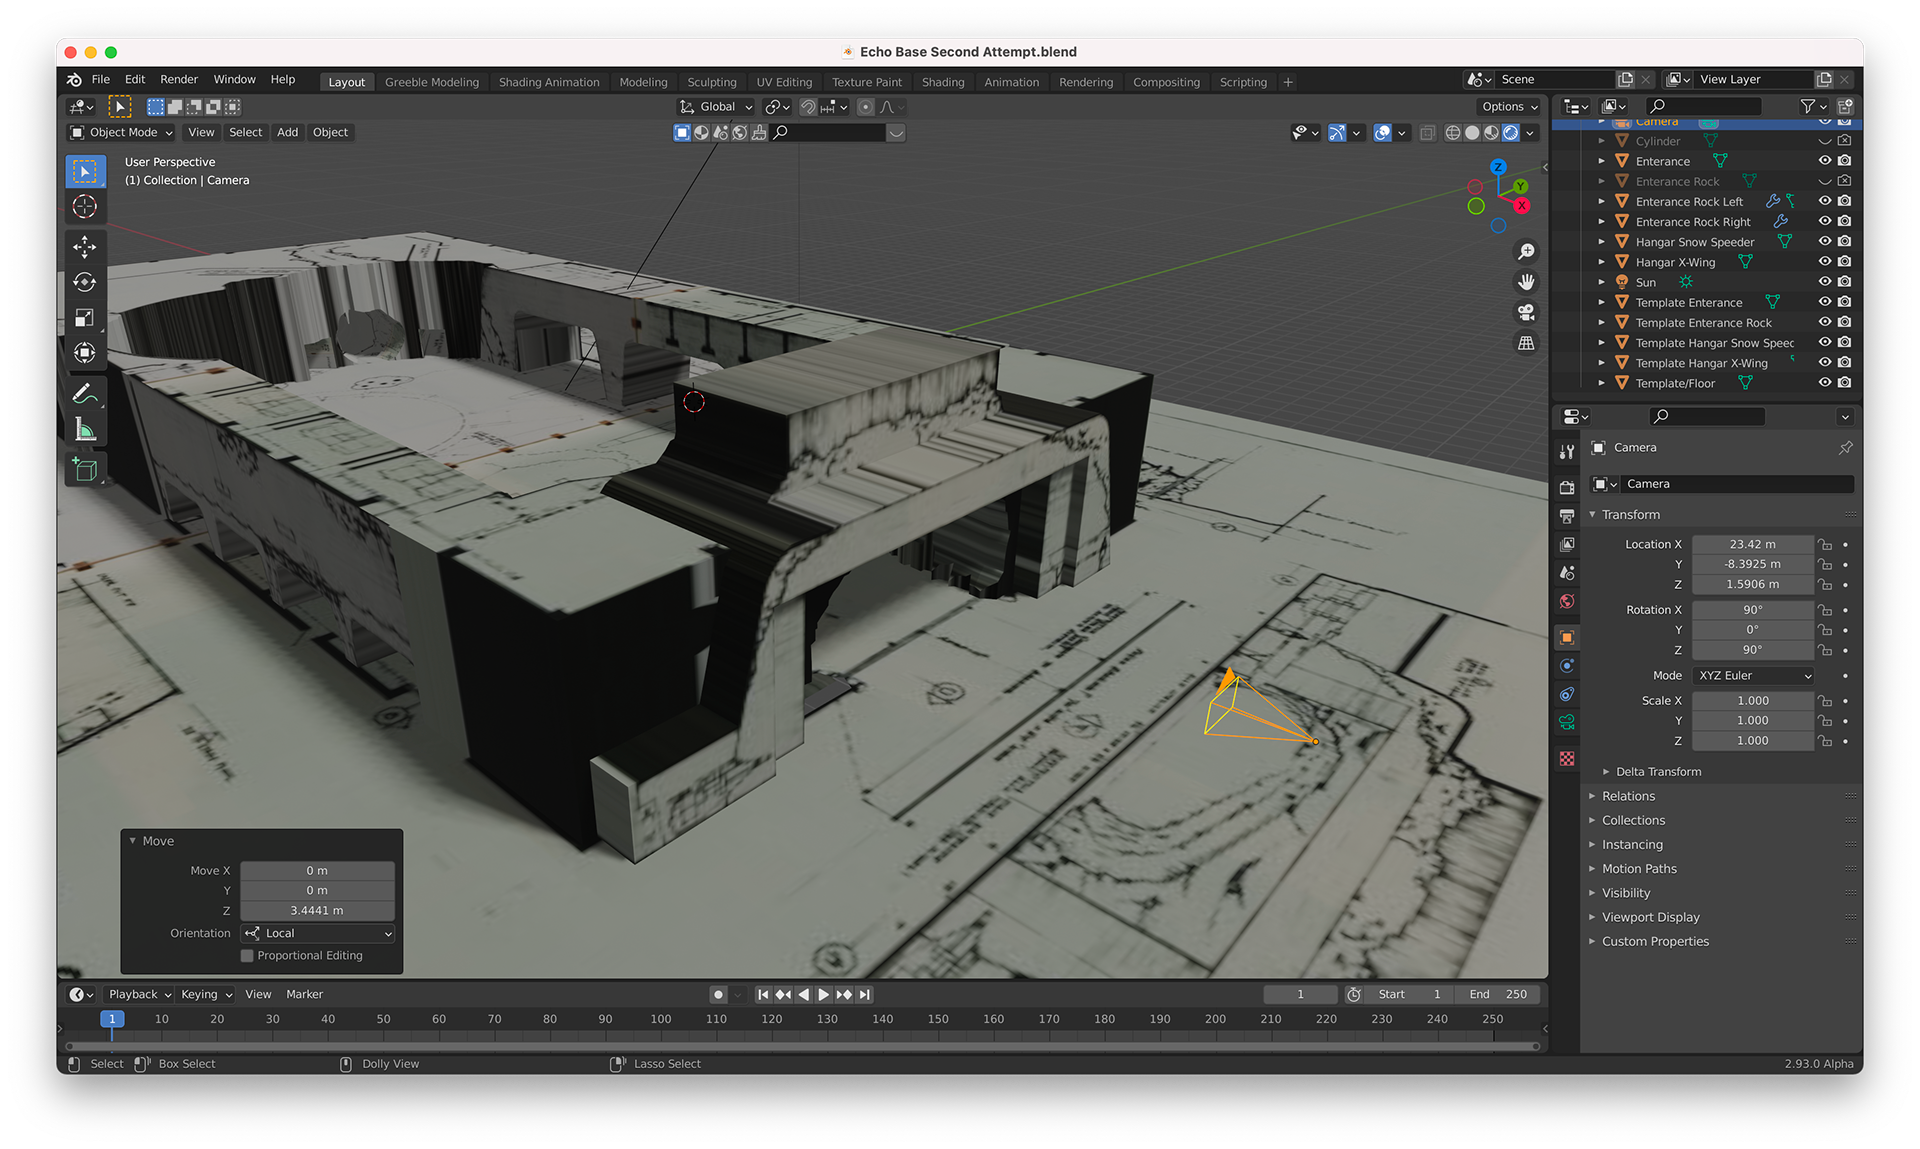
Task: Open the Tool properties tab
Action: (x=1567, y=452)
